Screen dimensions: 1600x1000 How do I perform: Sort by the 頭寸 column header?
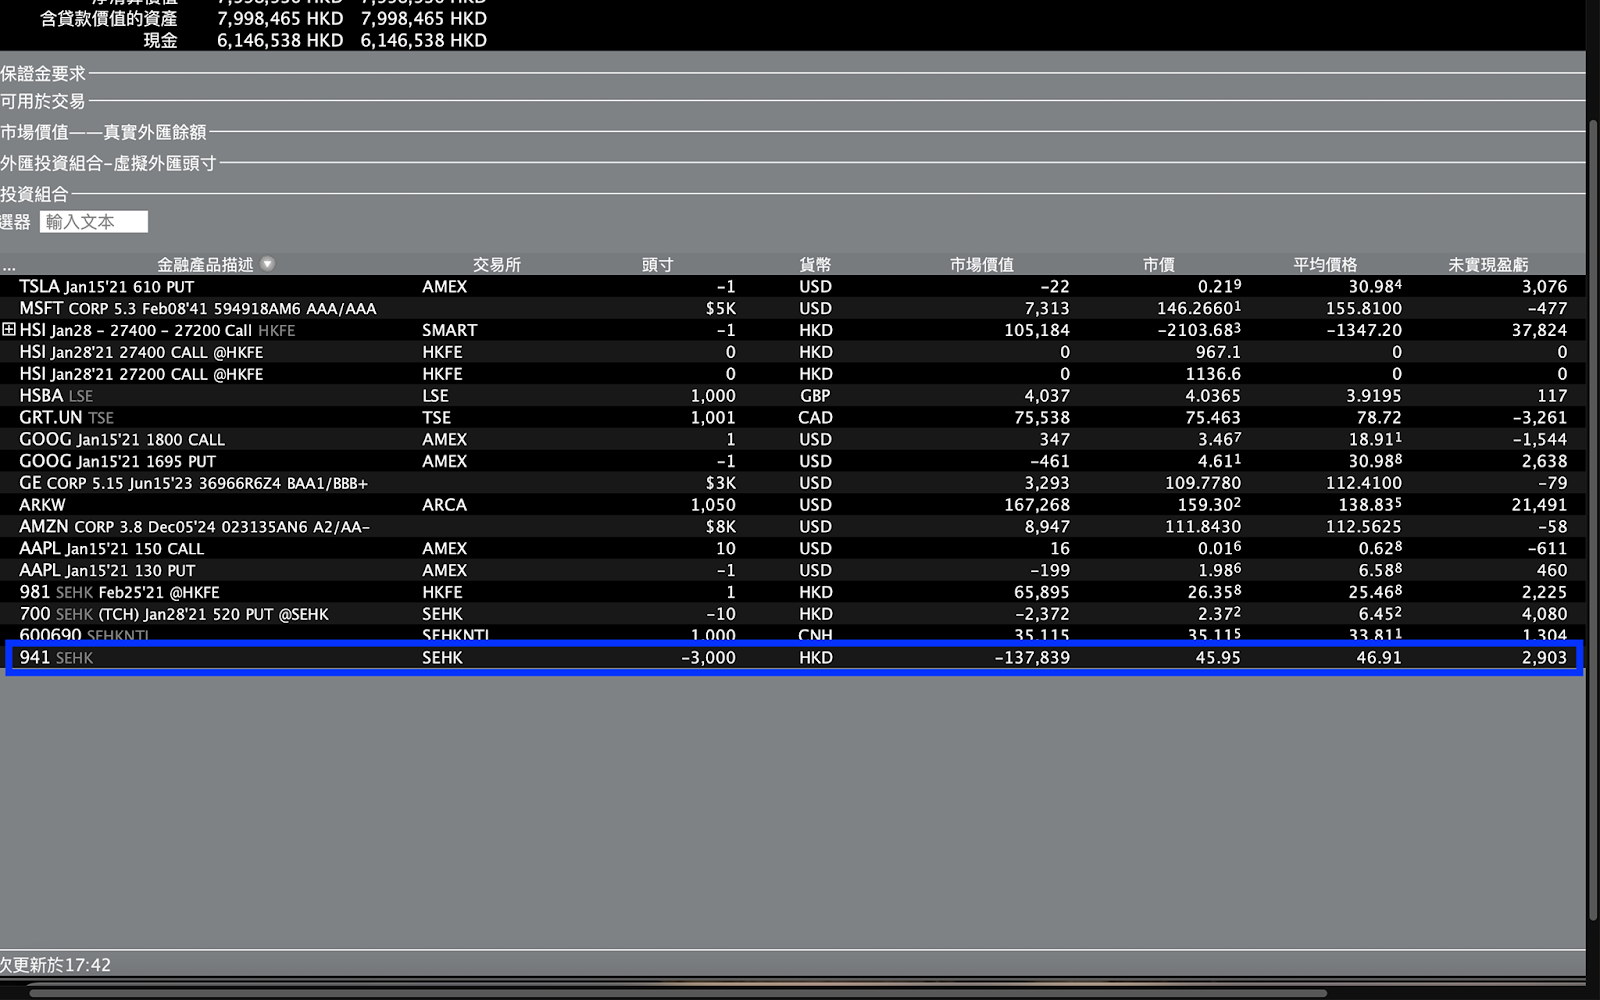pos(658,265)
